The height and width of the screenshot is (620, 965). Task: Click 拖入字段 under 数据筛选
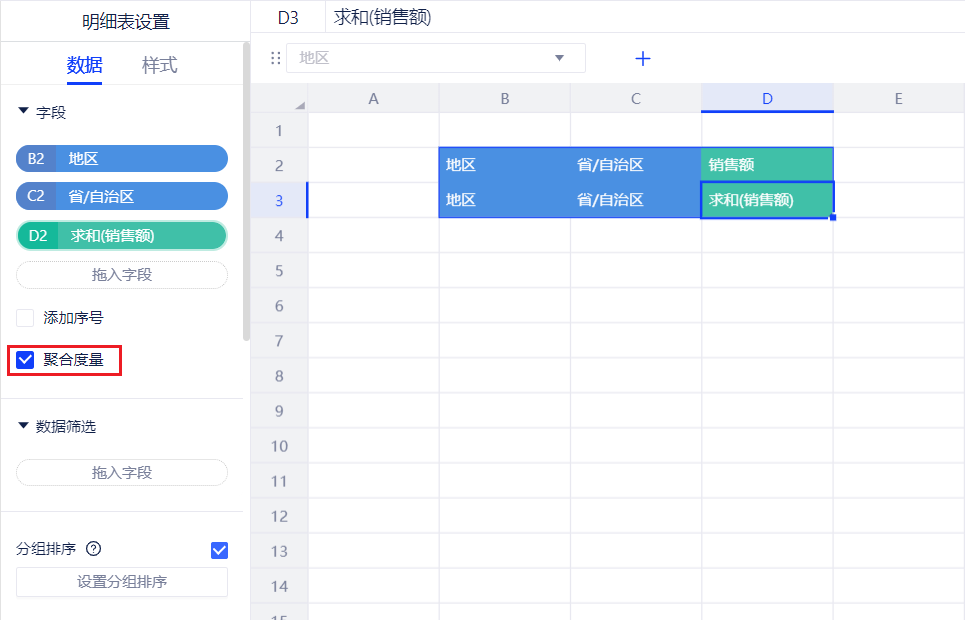pyautogui.click(x=122, y=473)
